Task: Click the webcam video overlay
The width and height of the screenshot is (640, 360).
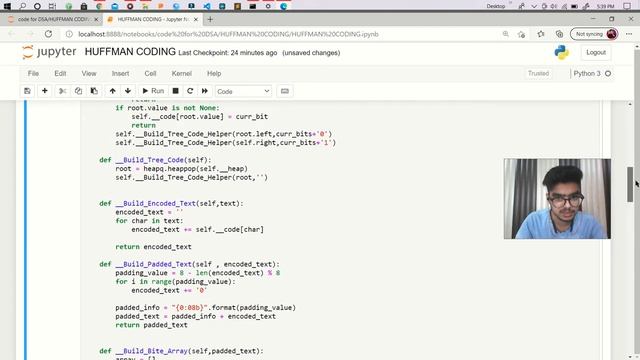Action: coord(557,199)
